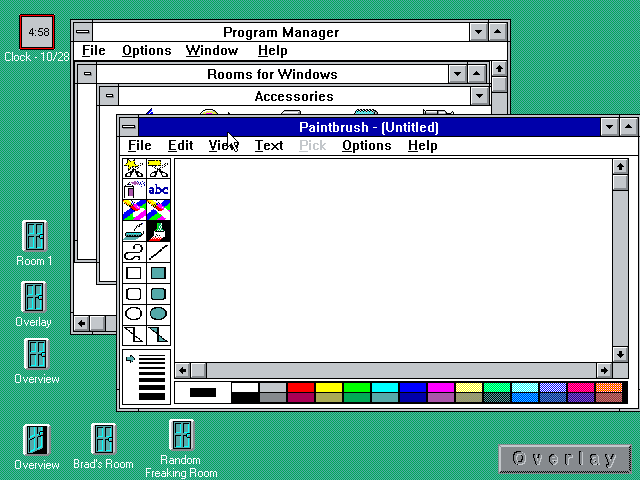Minimize the Rooms for Windows group
This screenshot has height=480, width=640.
(458, 74)
